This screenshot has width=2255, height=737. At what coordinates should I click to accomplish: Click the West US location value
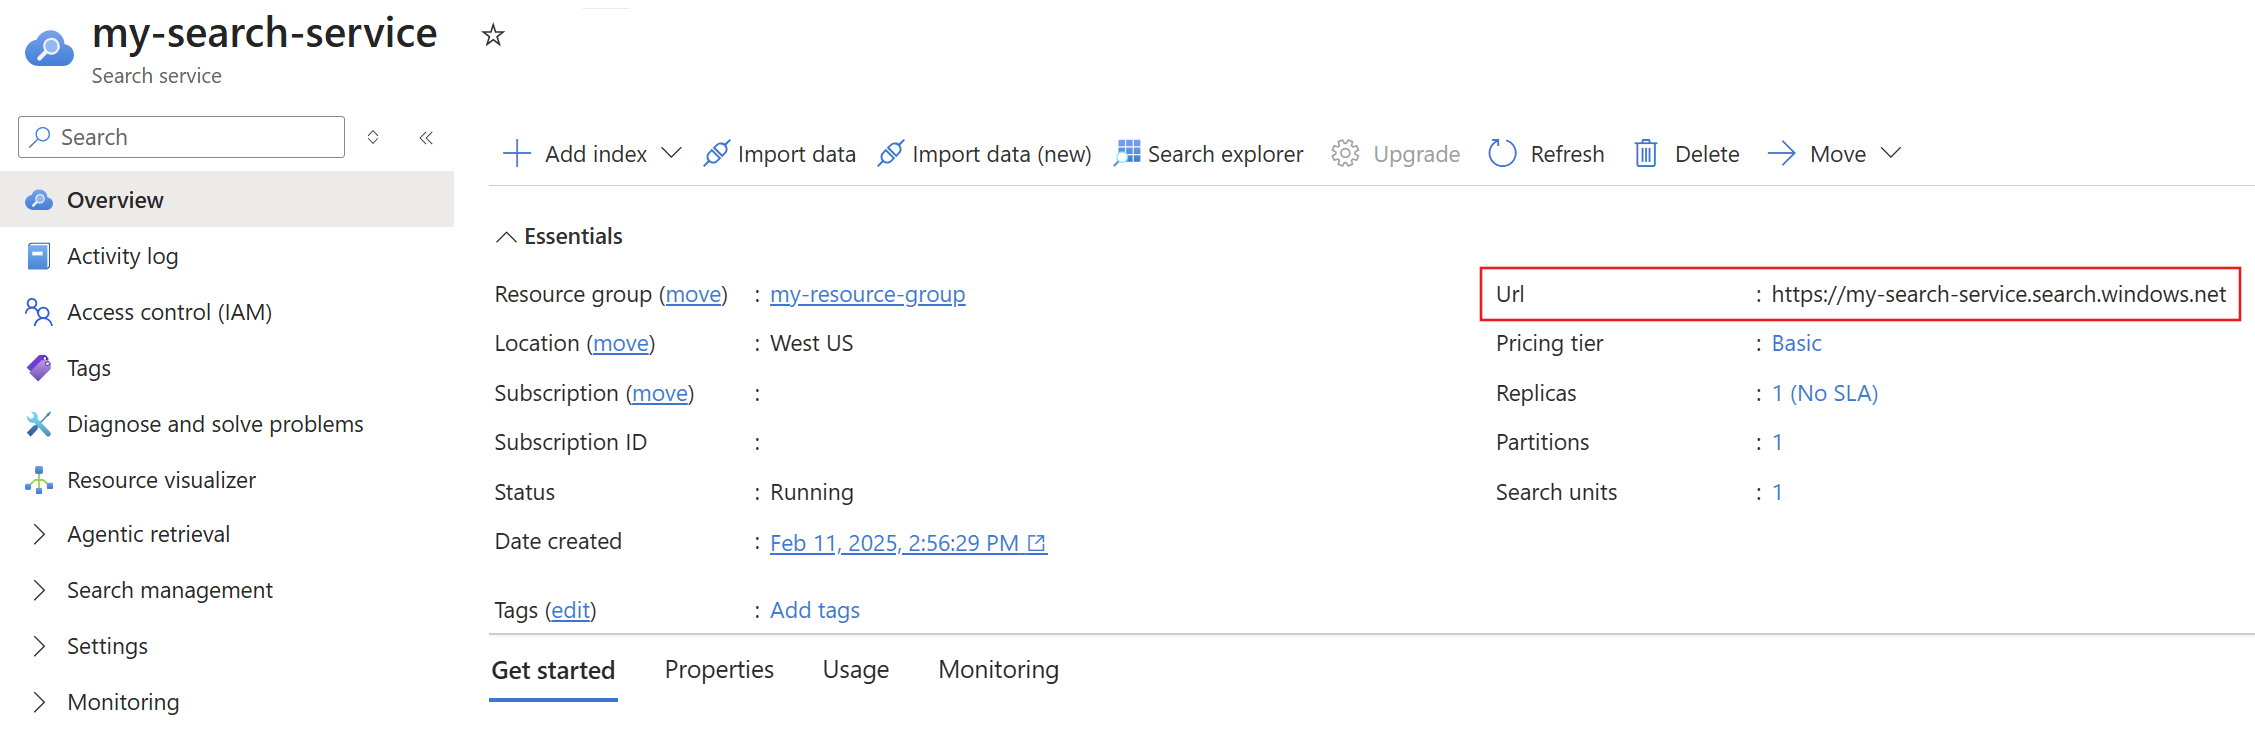tap(812, 343)
